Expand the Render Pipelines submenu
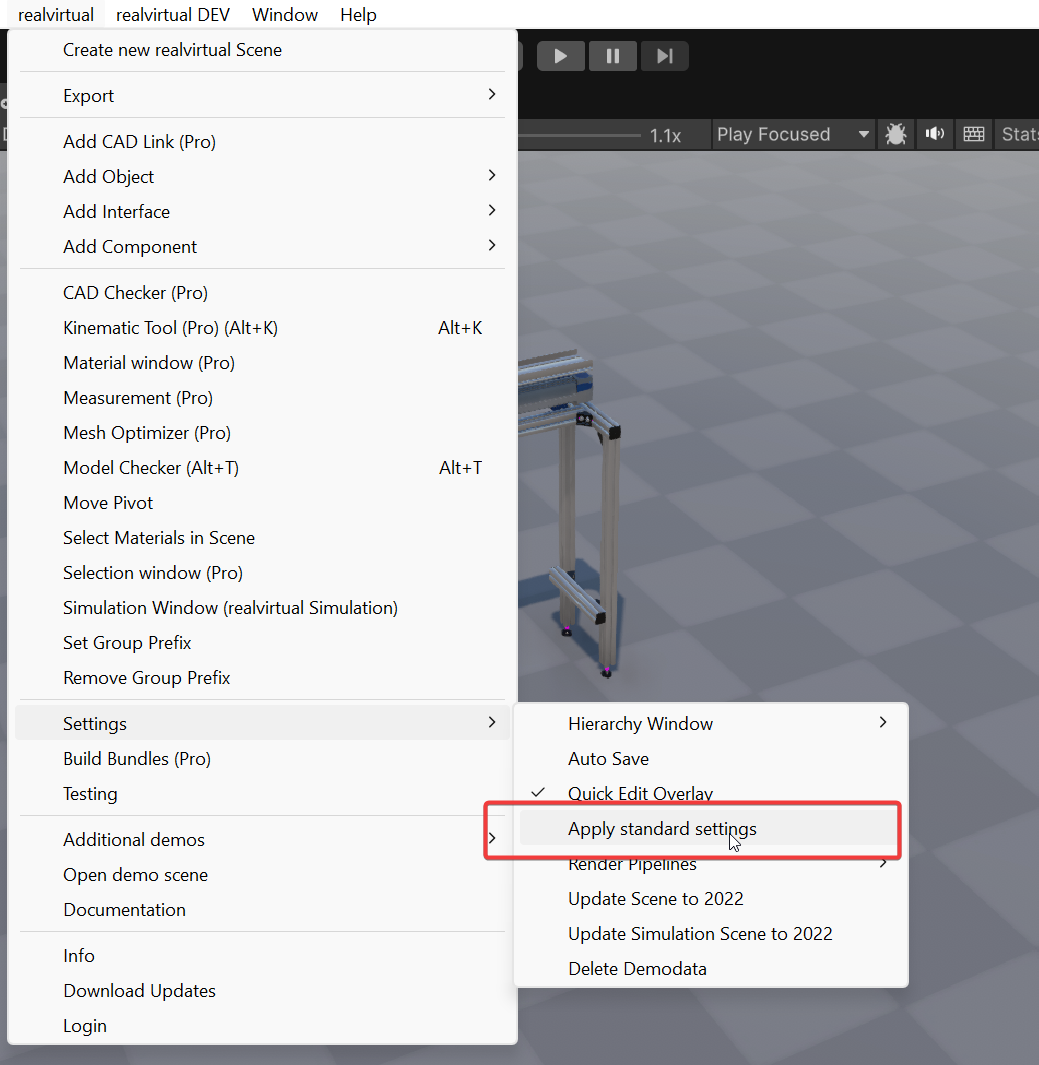 [710, 863]
